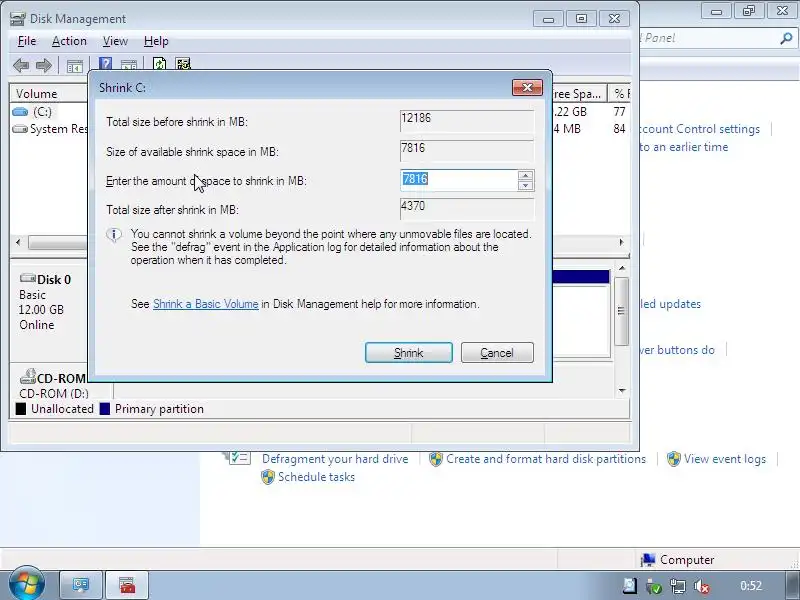The image size is (800, 600).
Task: Click the Disk 0 disk icon
Action: click(x=28, y=279)
